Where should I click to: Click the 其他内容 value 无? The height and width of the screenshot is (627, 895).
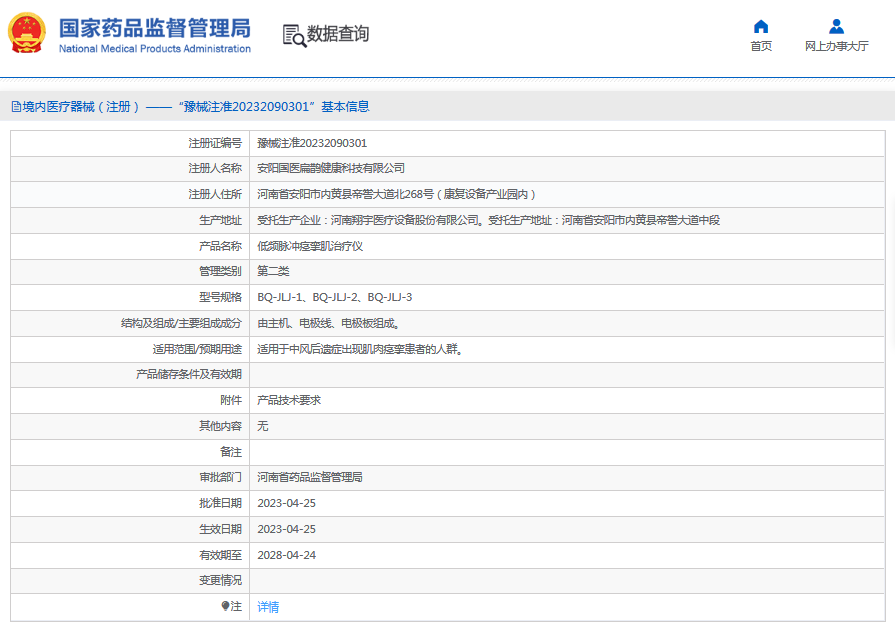[262, 426]
